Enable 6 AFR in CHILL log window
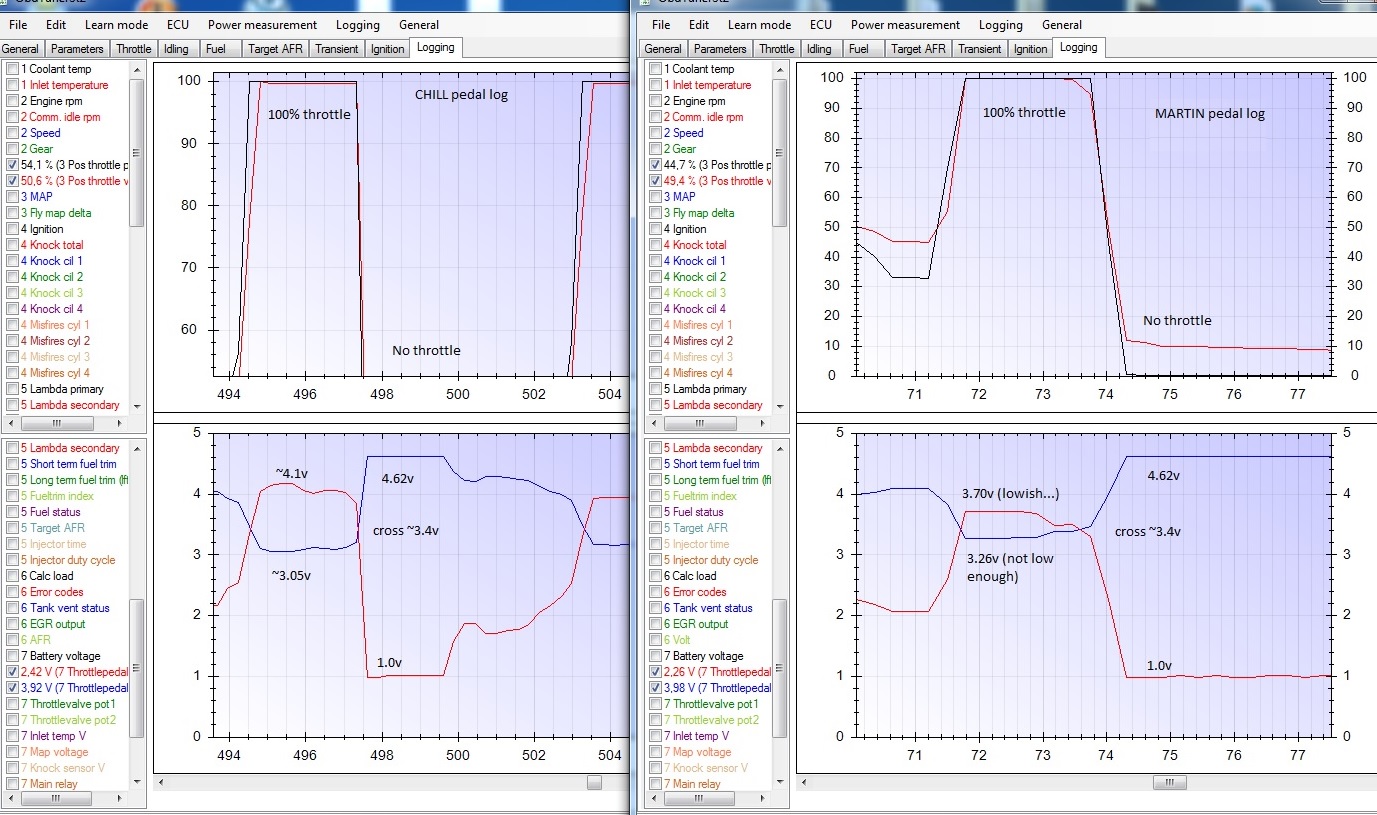 coord(12,640)
